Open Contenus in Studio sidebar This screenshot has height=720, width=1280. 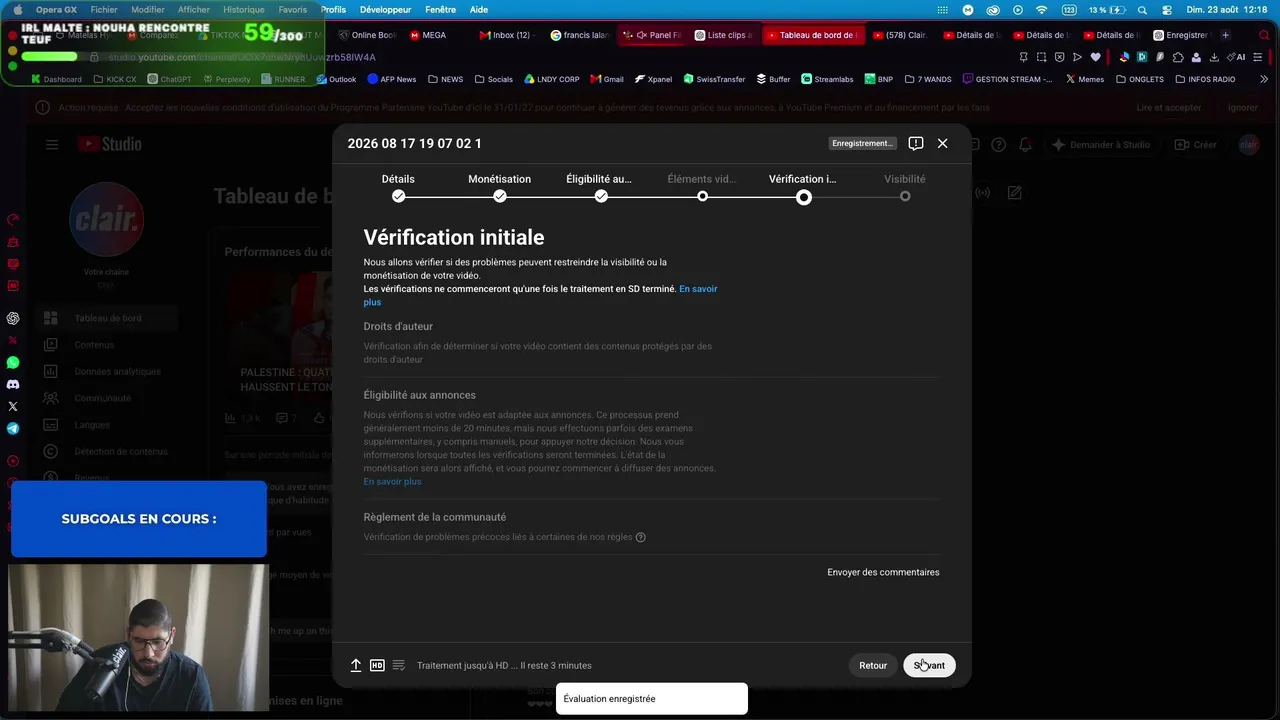[96, 345]
